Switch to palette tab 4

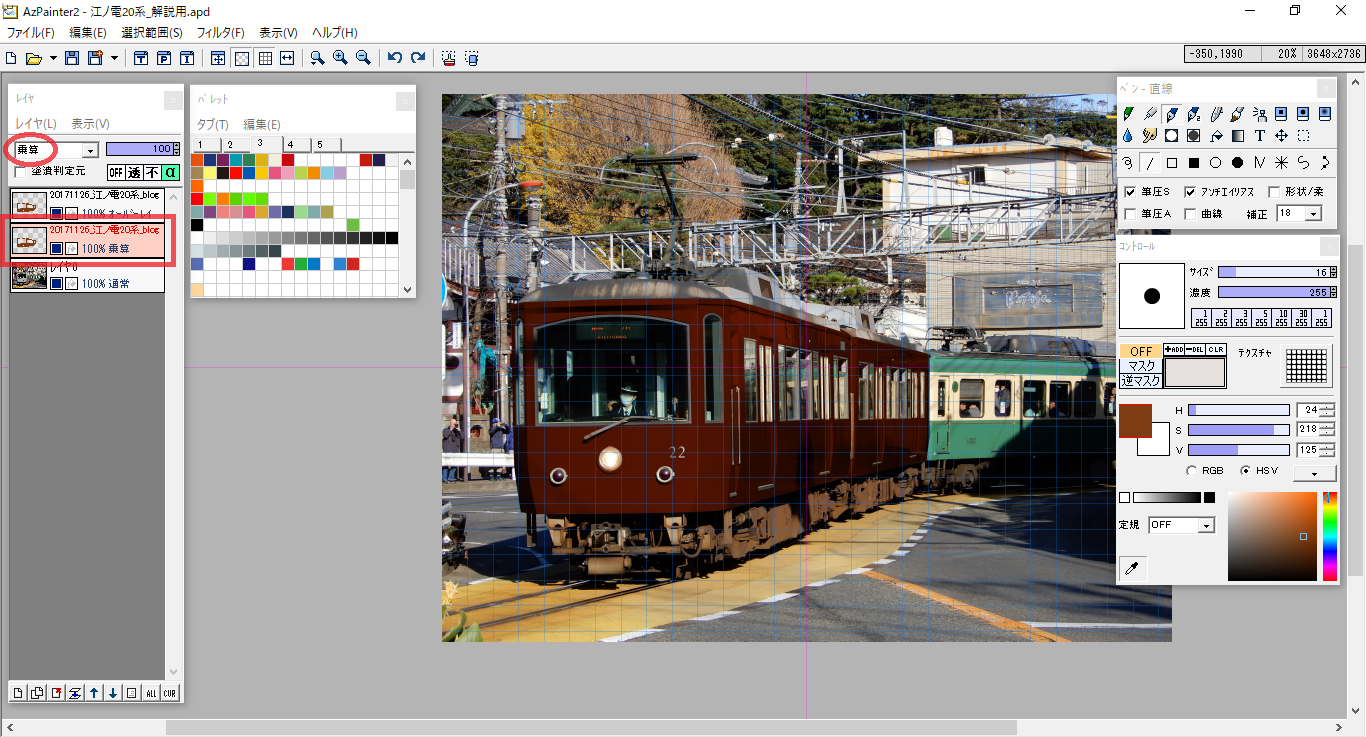(290, 145)
